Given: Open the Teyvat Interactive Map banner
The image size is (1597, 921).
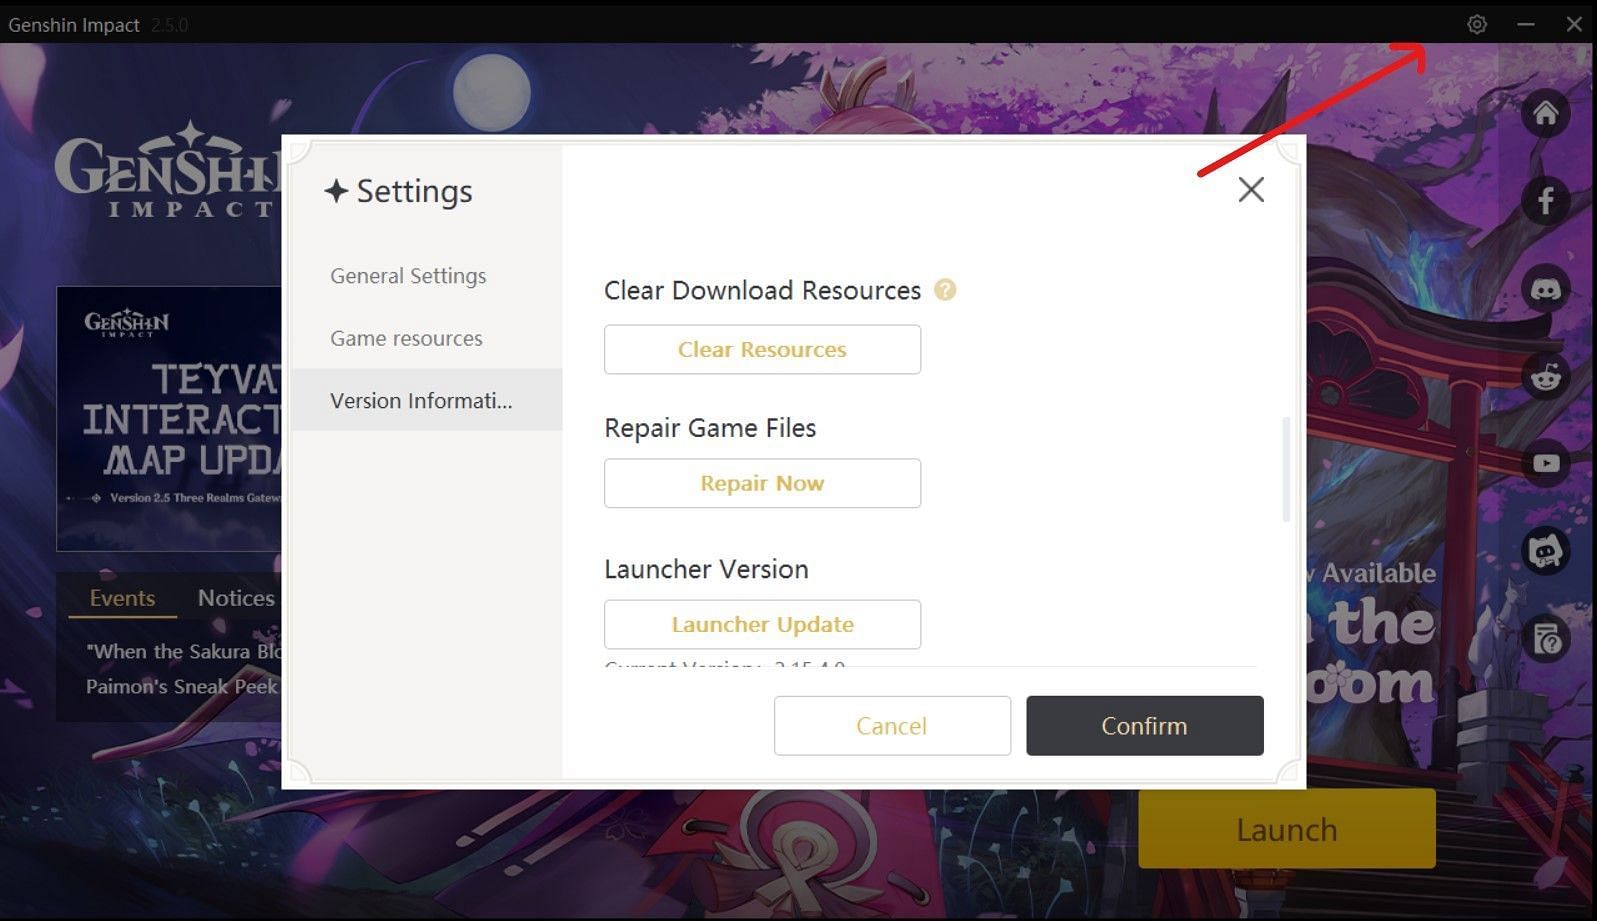Looking at the screenshot, I should click(169, 418).
